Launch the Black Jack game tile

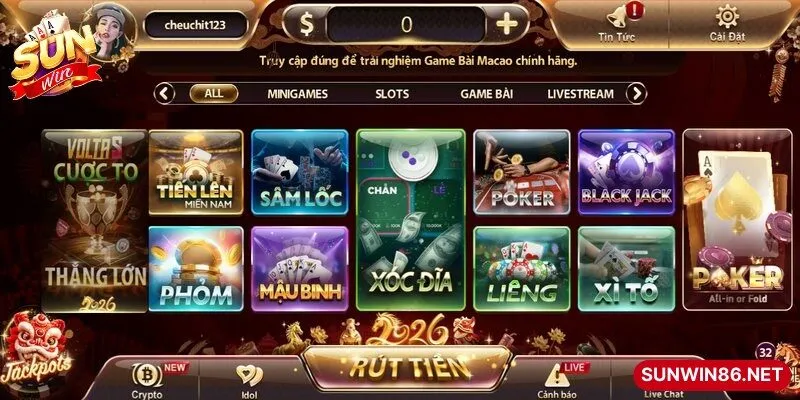pos(627,171)
